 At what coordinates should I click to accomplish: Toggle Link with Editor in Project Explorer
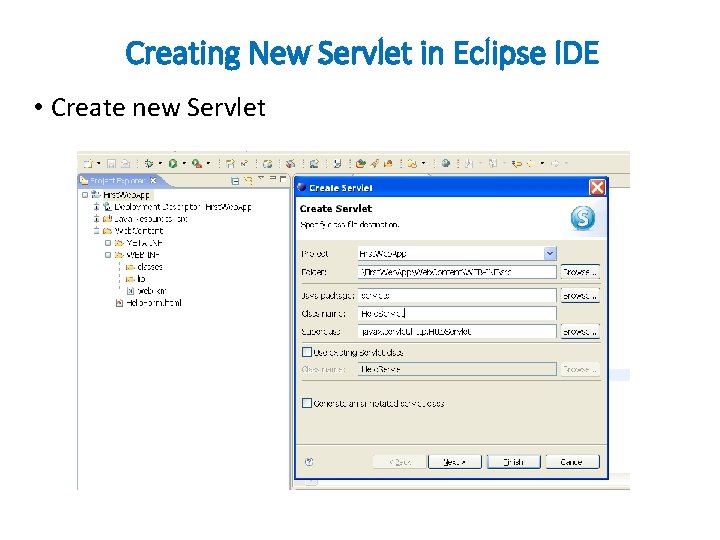(x=248, y=180)
